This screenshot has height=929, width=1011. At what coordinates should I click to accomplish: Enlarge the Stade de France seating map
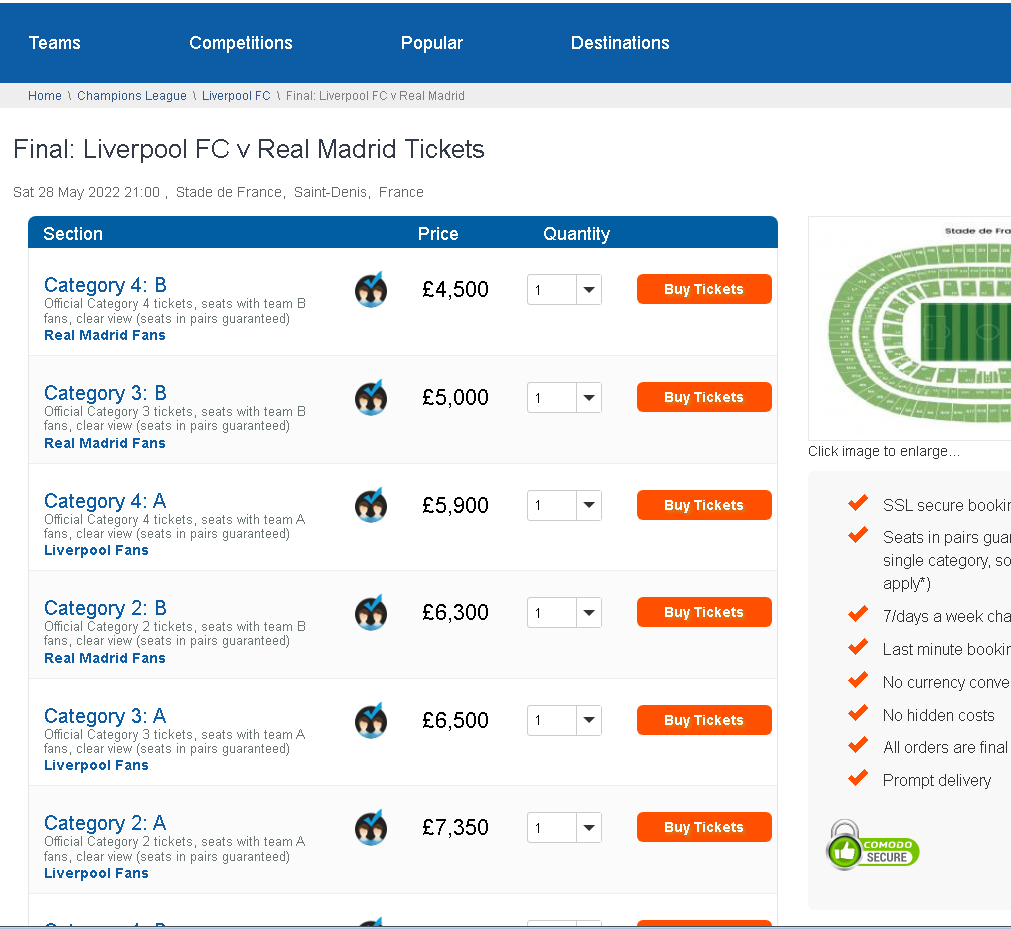pyautogui.click(x=910, y=330)
